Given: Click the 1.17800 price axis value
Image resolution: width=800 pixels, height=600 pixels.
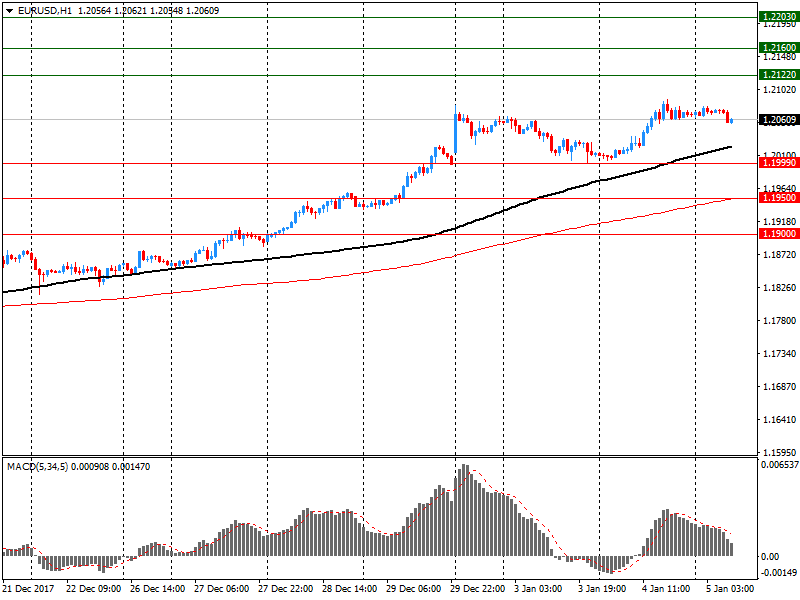Looking at the screenshot, I should pyautogui.click(x=779, y=320).
